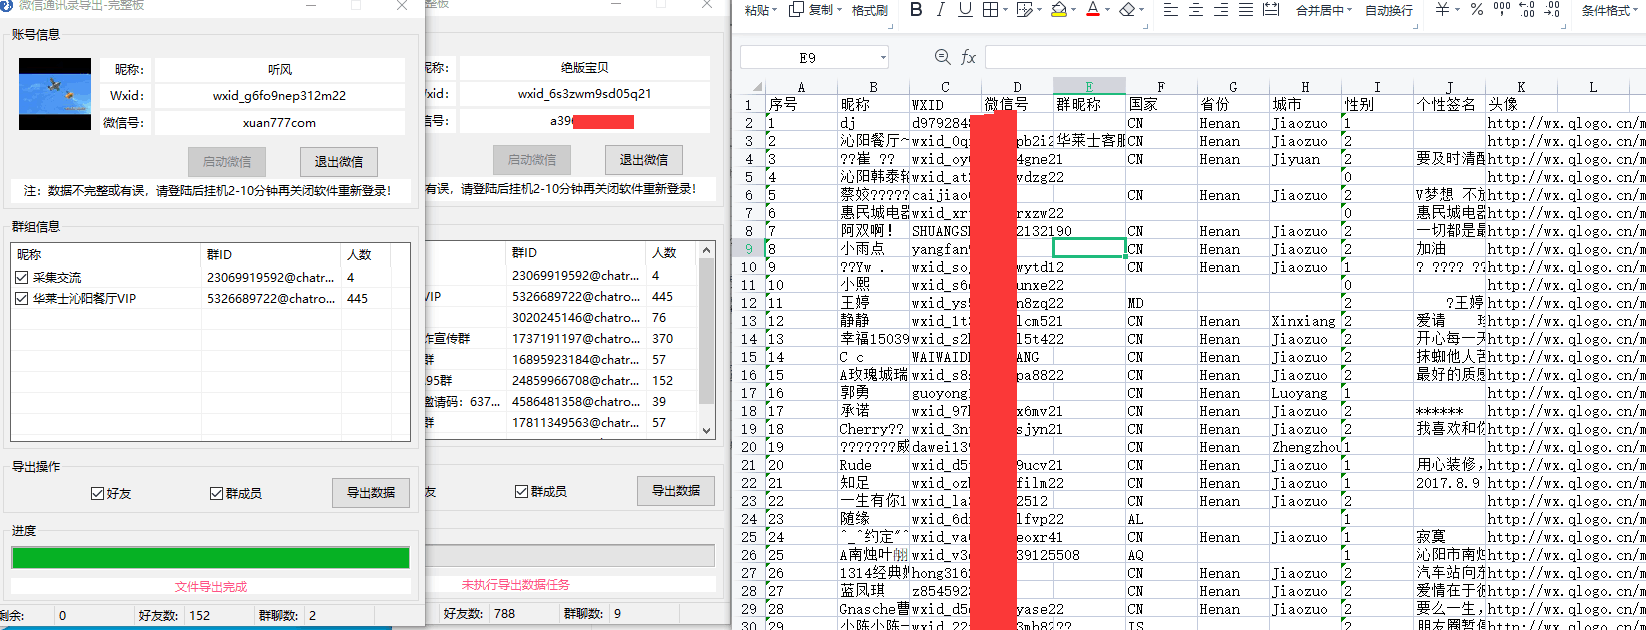The height and width of the screenshot is (630, 1646).
Task: Click the disabled 启动微信 in 听风 window
Action: coord(227,161)
